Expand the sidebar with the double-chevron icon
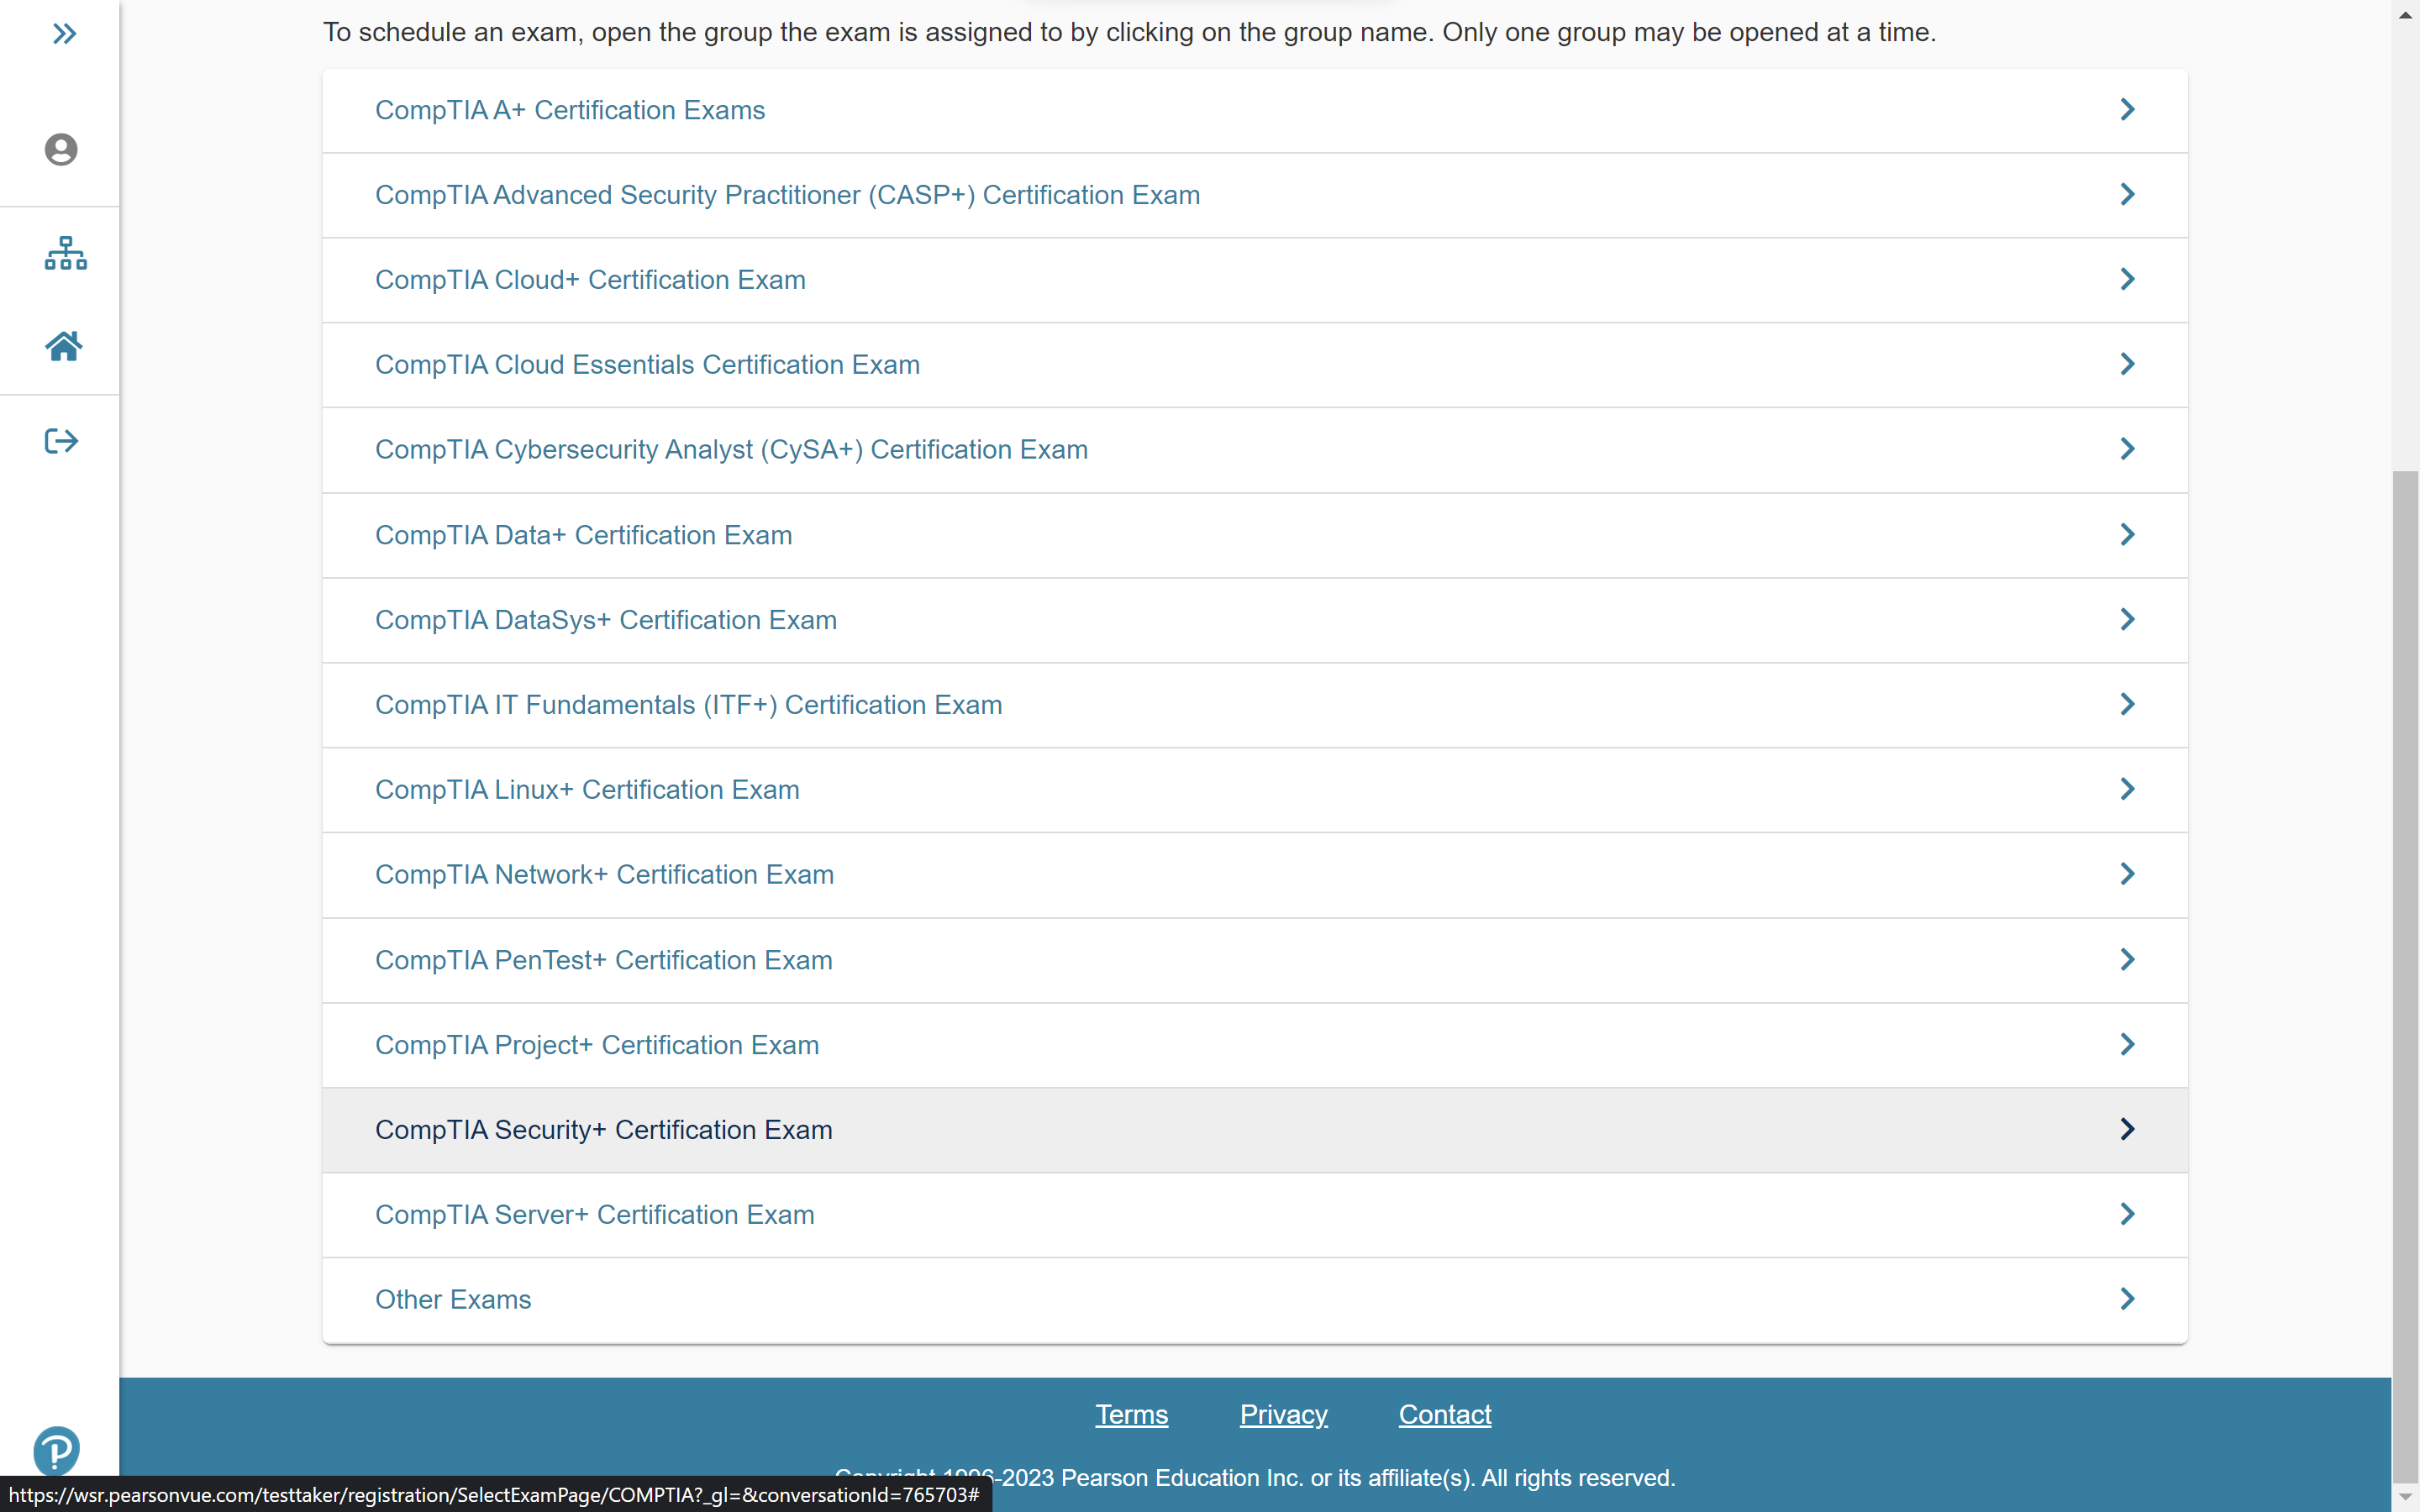Screen dimensions: 2420x1512 65,34
